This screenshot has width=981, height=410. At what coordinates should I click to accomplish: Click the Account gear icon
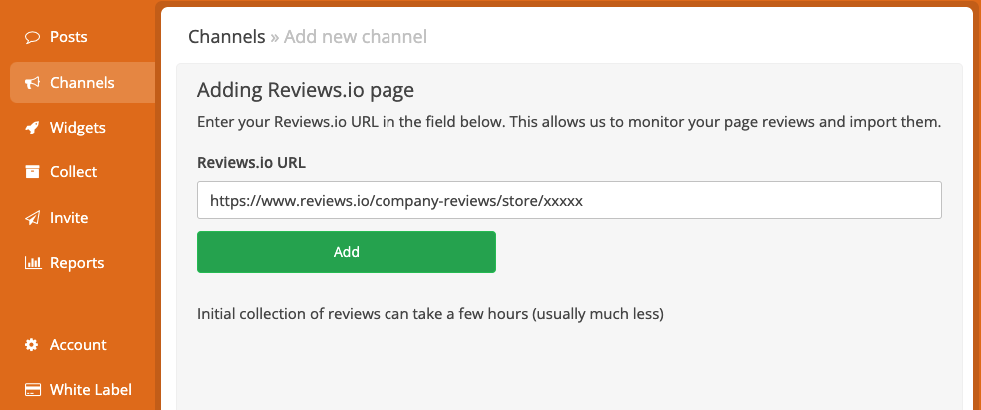32,345
